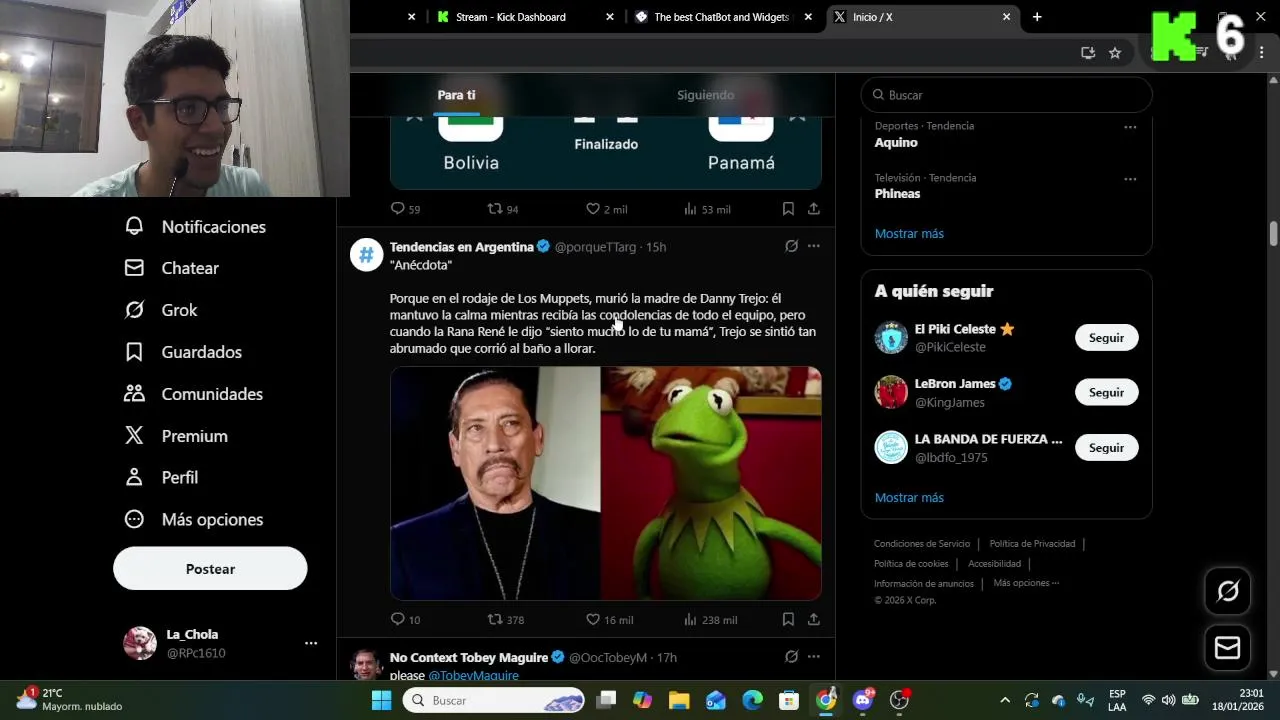Repost the Danny Trejo anecdote post
1280x720 pixels.
[x=495, y=620]
